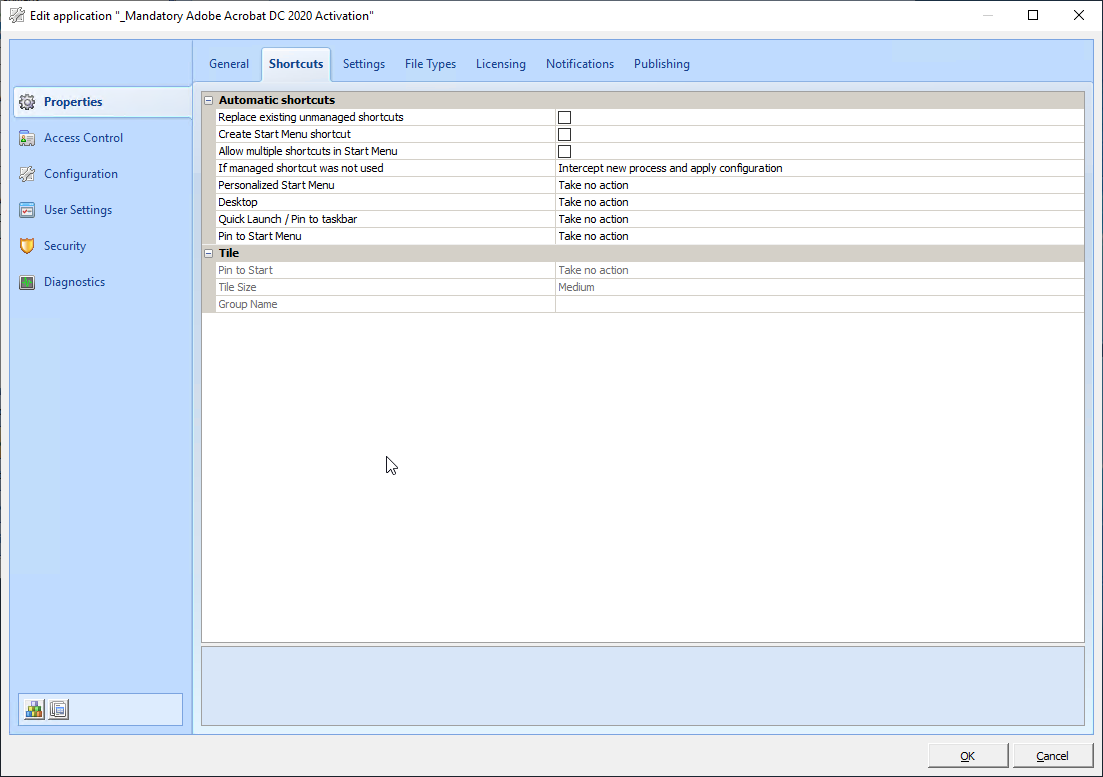
Task: Click the colored blocks icon at bottom left
Action: pyautogui.click(x=35, y=709)
